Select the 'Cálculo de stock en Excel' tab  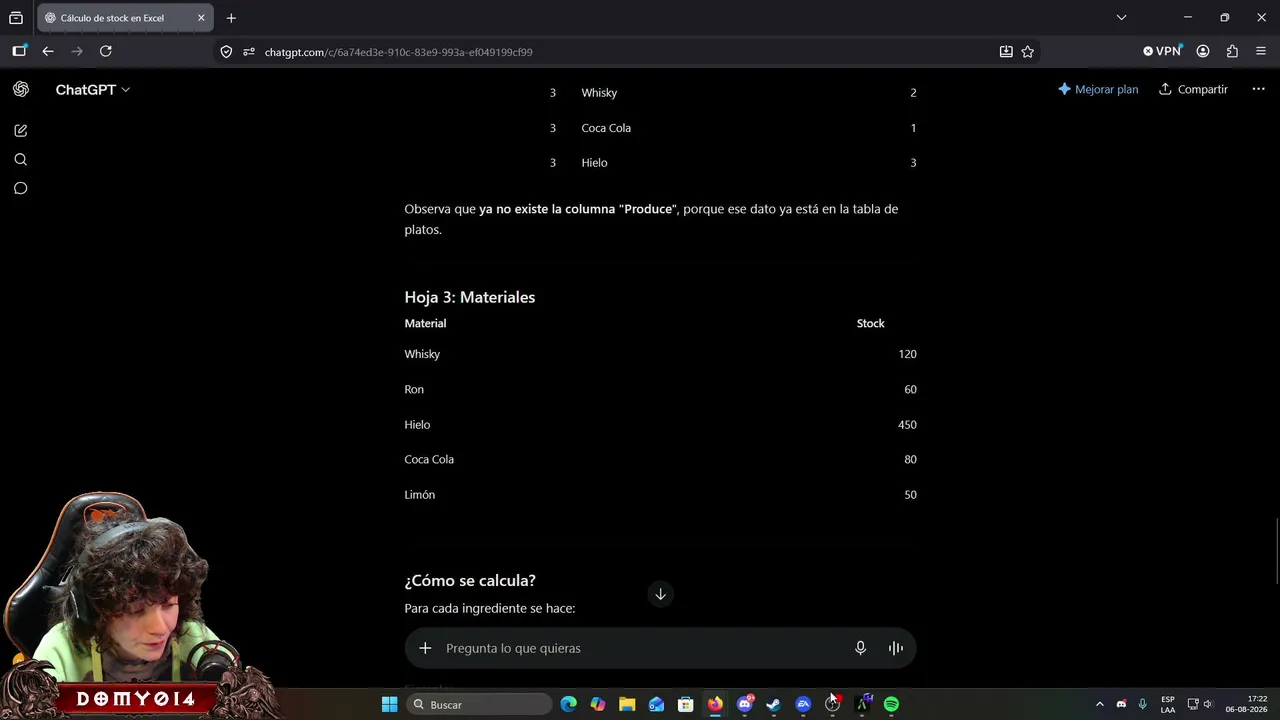(125, 18)
